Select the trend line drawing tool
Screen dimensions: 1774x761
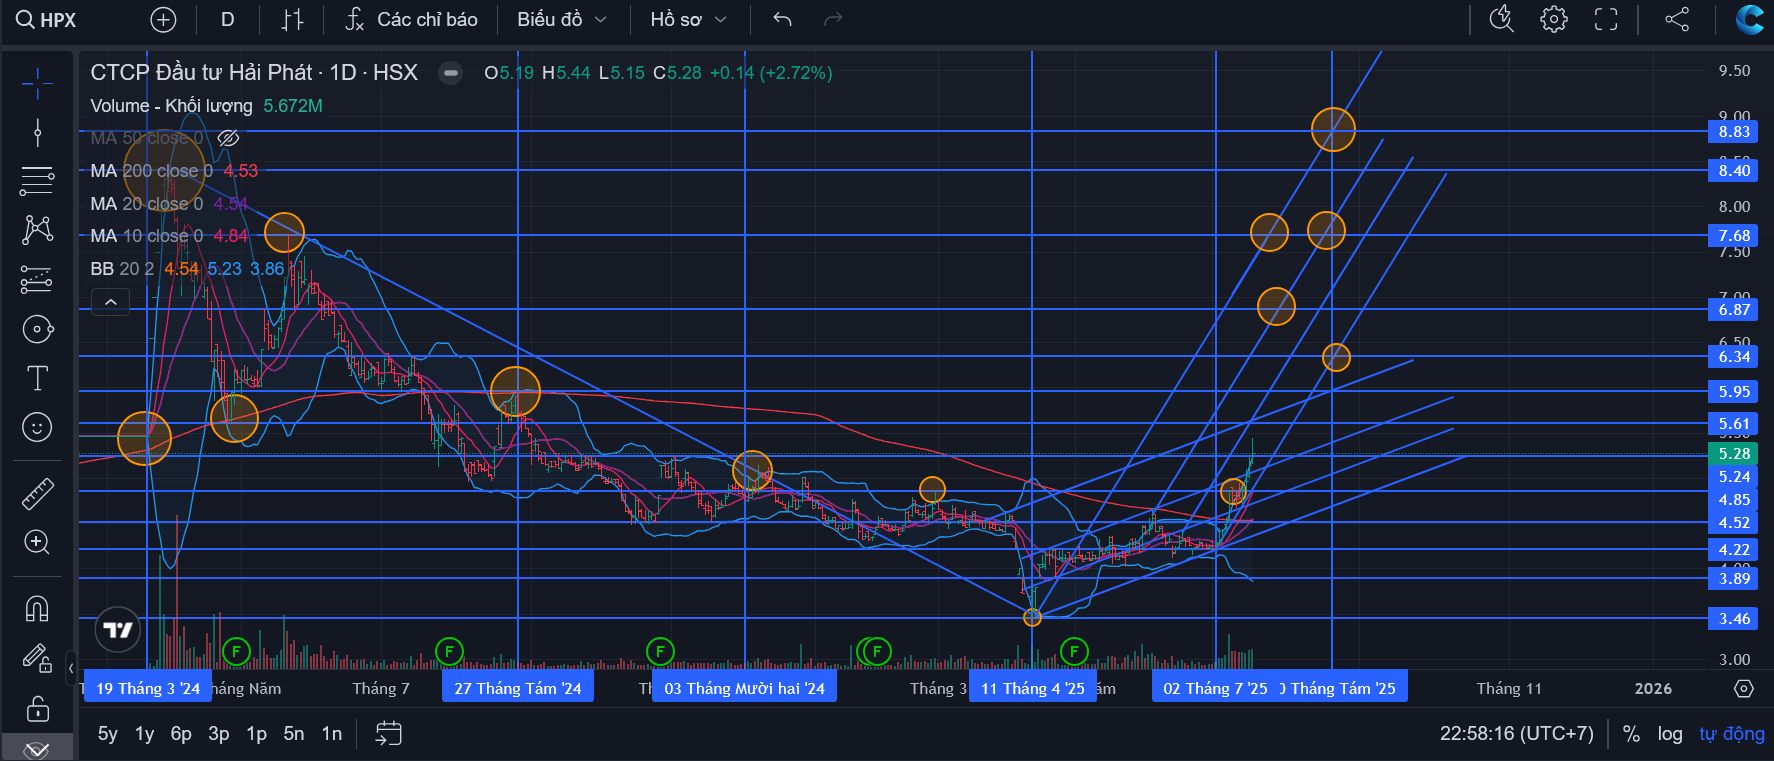pos(37,132)
